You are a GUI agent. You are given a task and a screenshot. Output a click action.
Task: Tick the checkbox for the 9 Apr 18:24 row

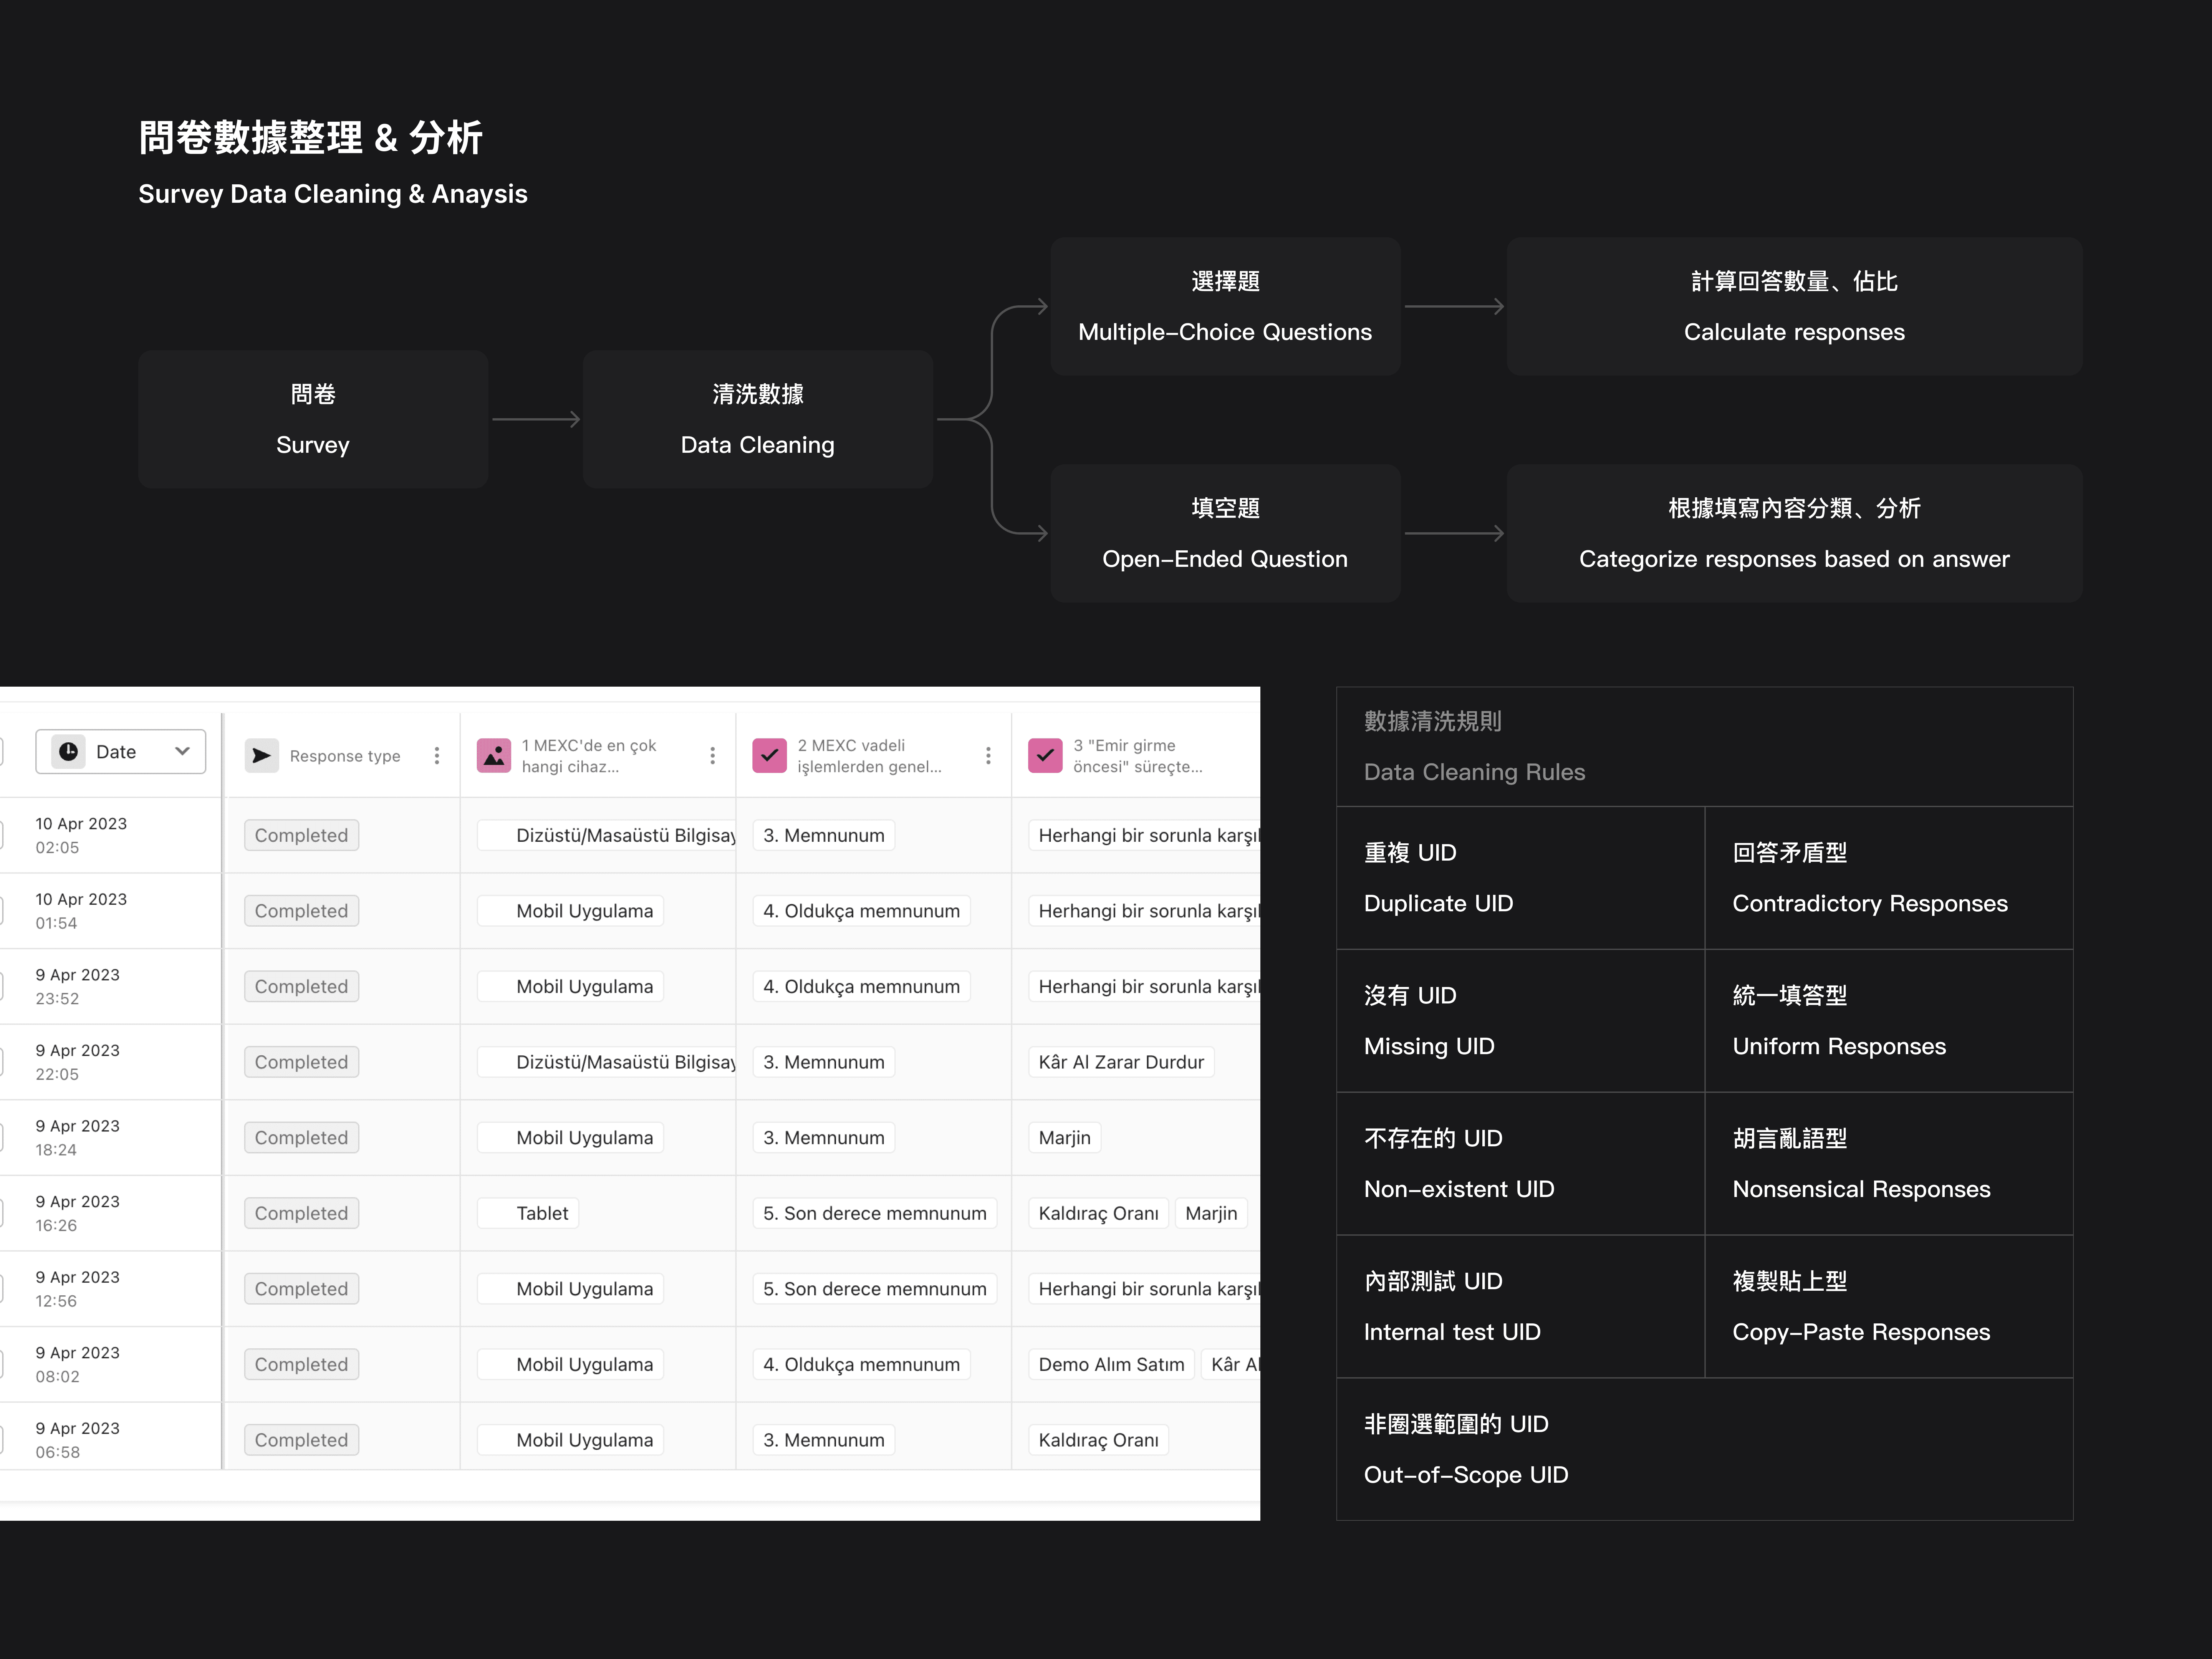pyautogui.click(x=2, y=1137)
